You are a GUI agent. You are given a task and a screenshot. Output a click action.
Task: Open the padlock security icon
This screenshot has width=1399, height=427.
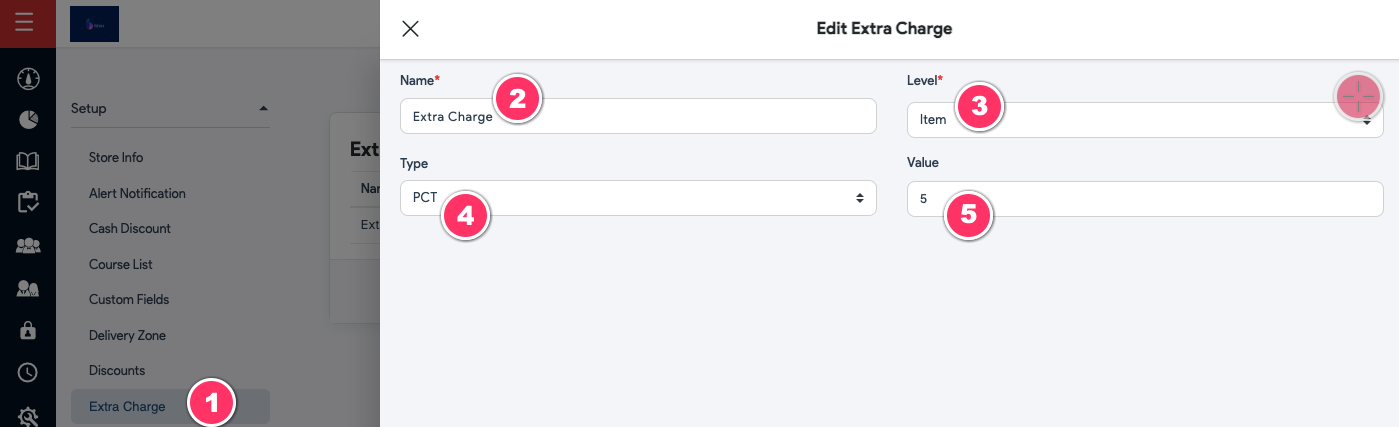(28, 329)
